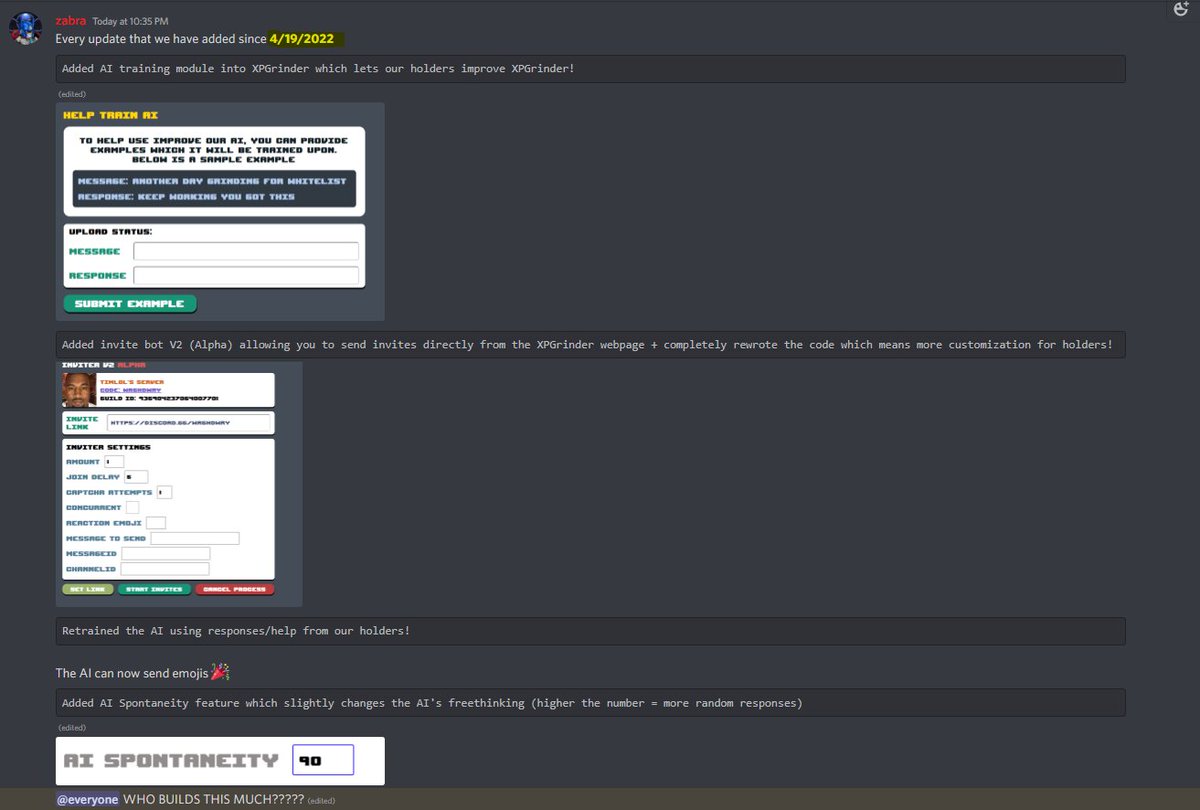The image size is (1200, 810).
Task: Open the Help Train AI image
Action: (220, 212)
